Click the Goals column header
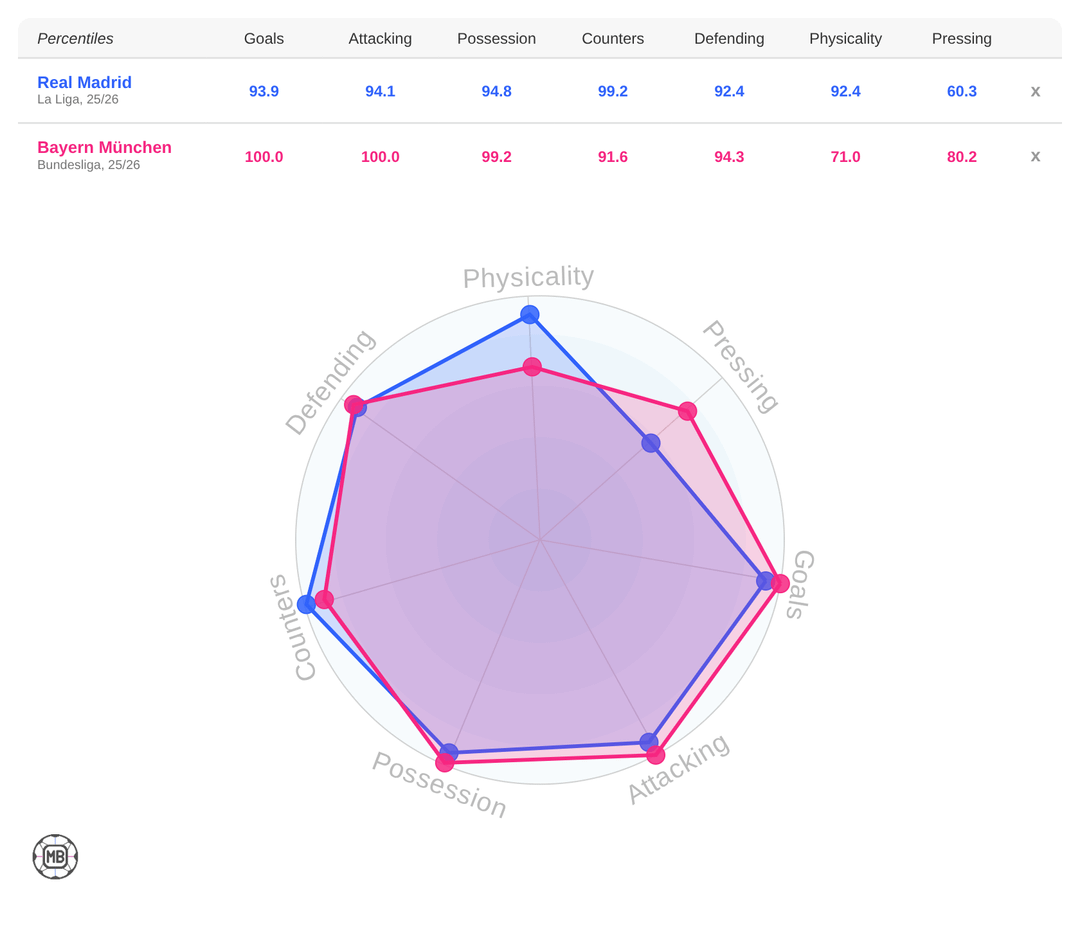 point(264,39)
